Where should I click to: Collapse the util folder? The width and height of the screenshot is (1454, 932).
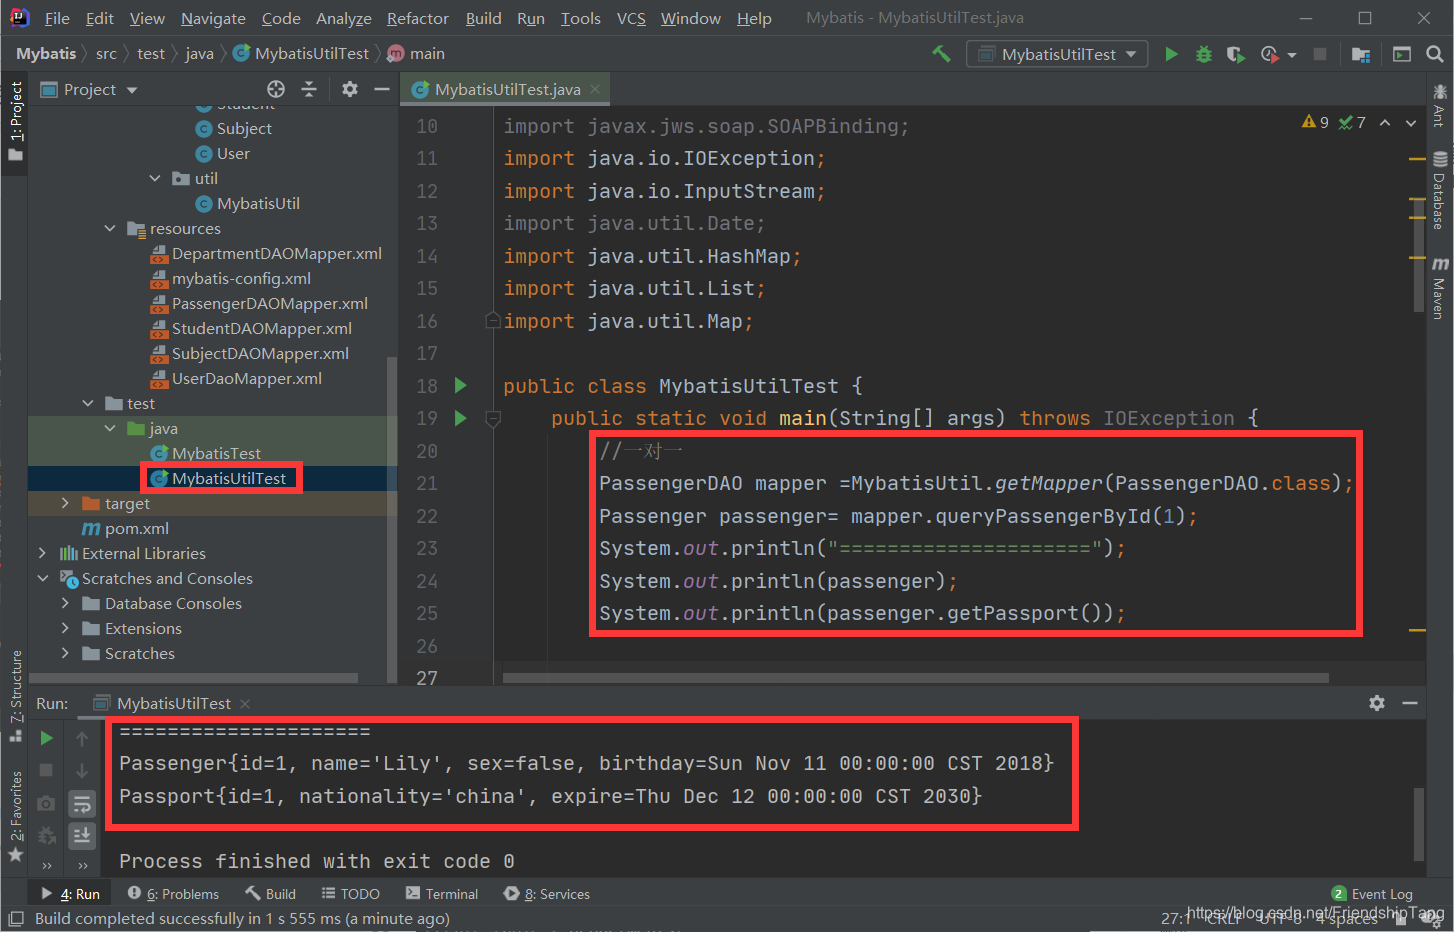(155, 178)
